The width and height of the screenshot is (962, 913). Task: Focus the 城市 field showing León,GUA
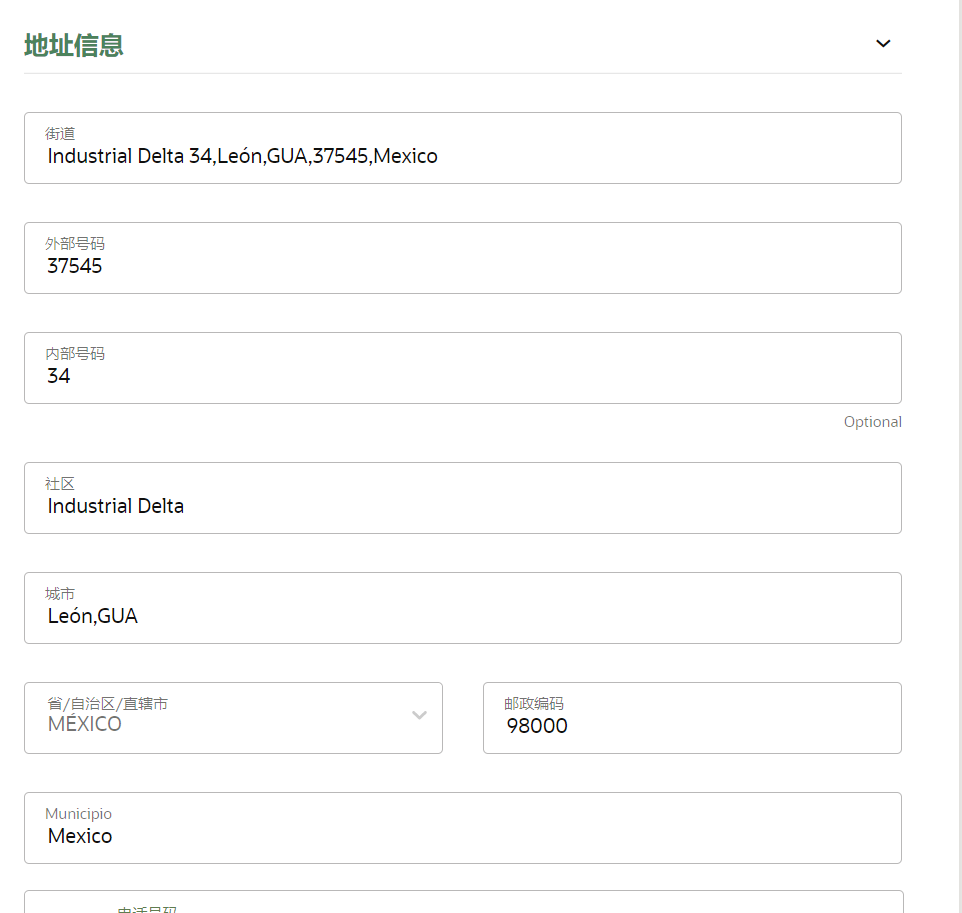pyautogui.click(x=462, y=616)
